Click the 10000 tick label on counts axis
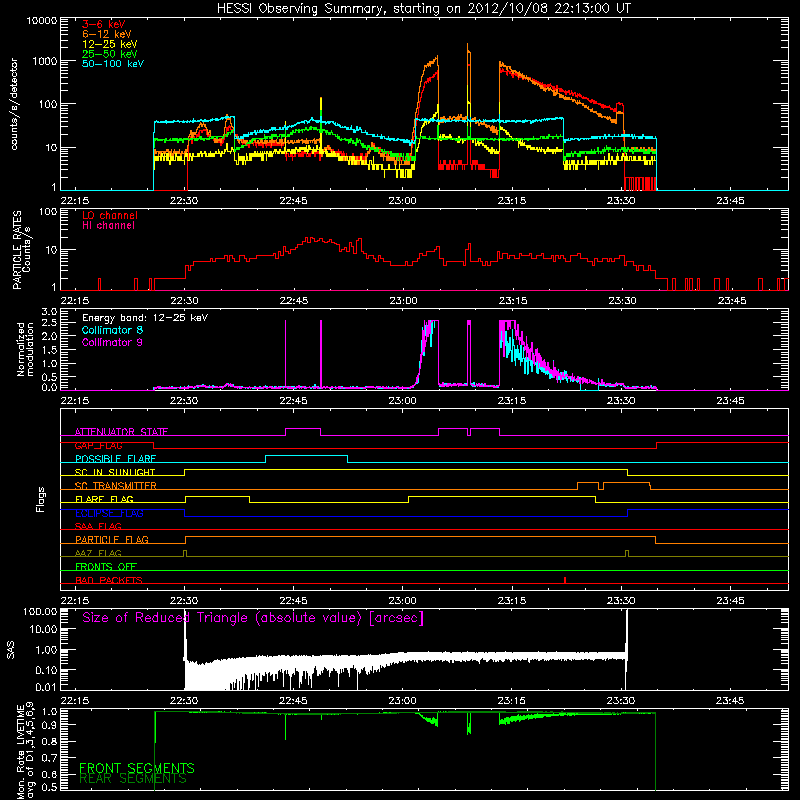This screenshot has height=800, width=800. click(x=42, y=20)
